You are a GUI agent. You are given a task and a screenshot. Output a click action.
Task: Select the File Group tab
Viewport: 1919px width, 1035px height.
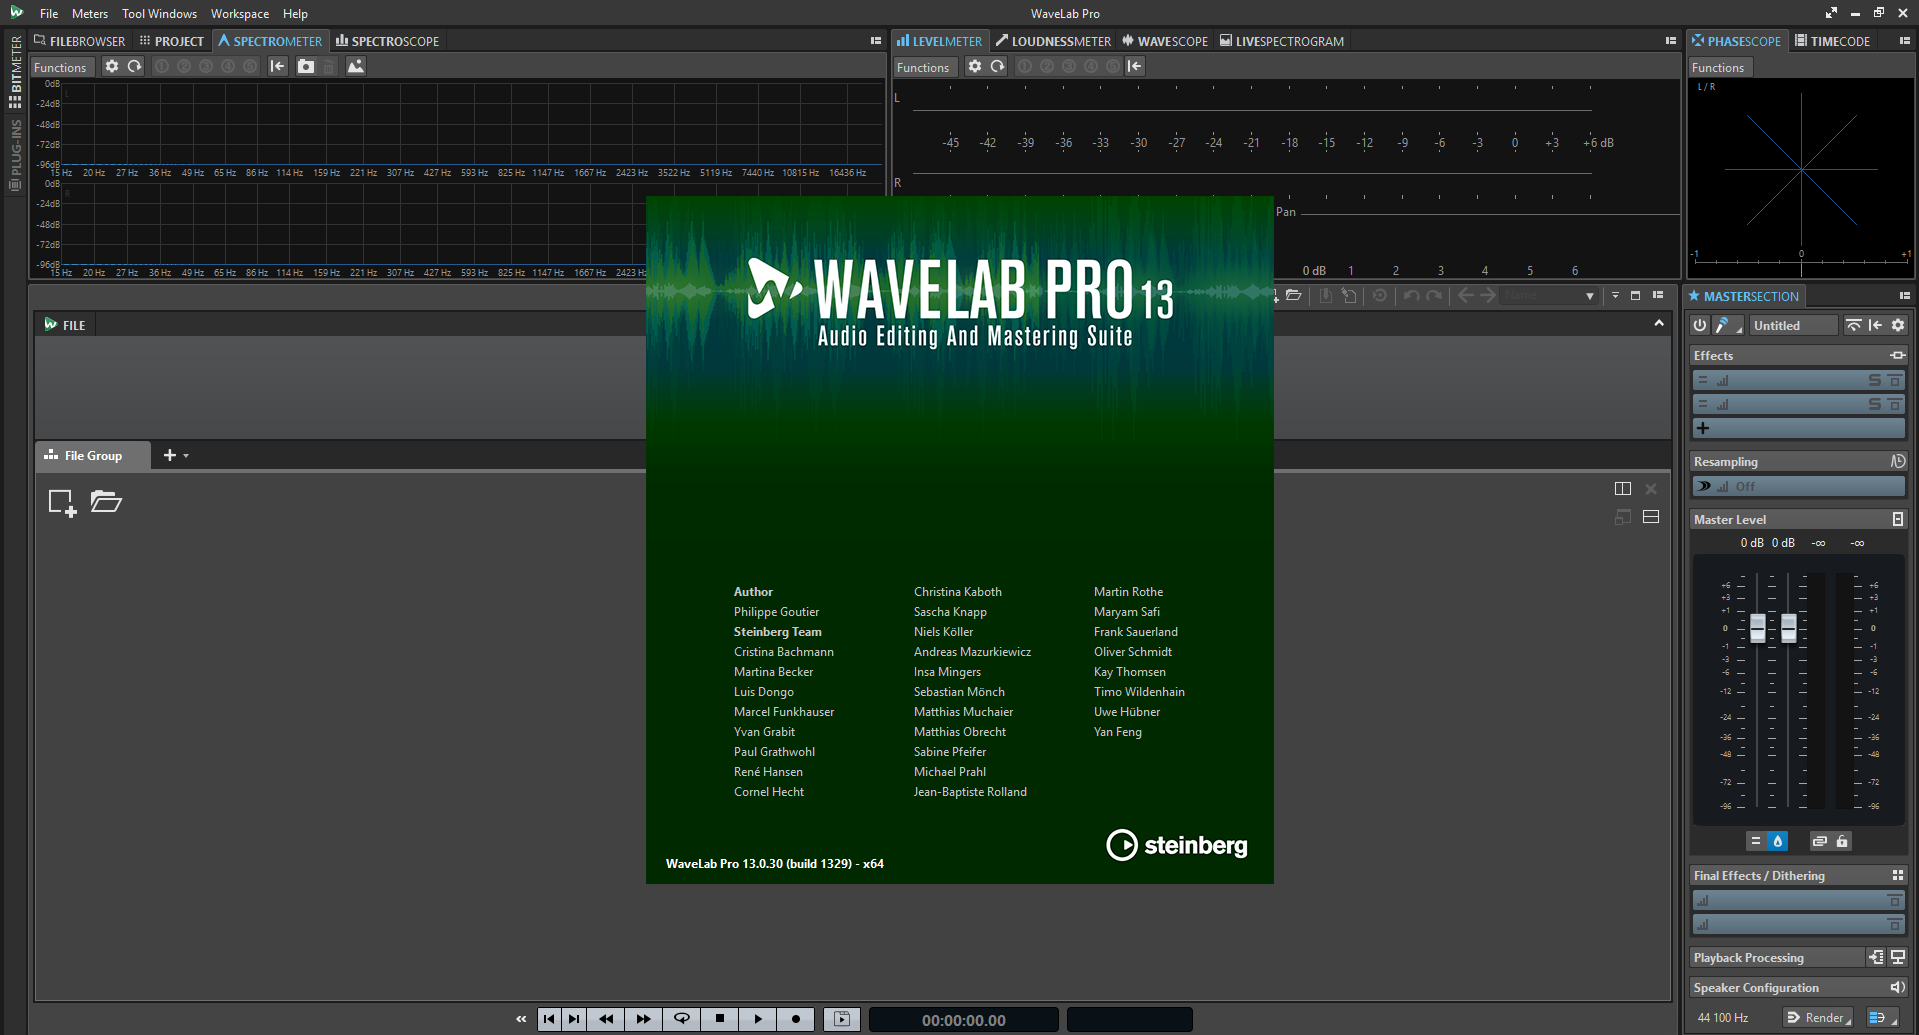coord(93,455)
